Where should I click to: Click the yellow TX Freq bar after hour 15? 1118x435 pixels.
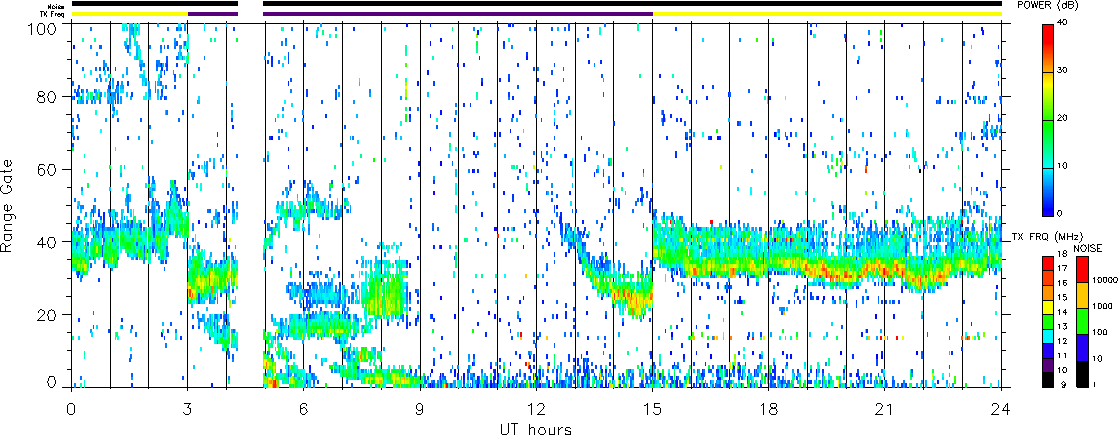pyautogui.click(x=827, y=14)
